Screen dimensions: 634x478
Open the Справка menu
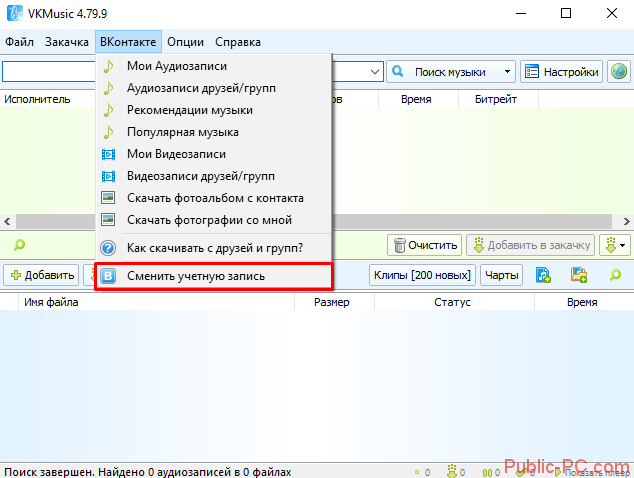238,42
